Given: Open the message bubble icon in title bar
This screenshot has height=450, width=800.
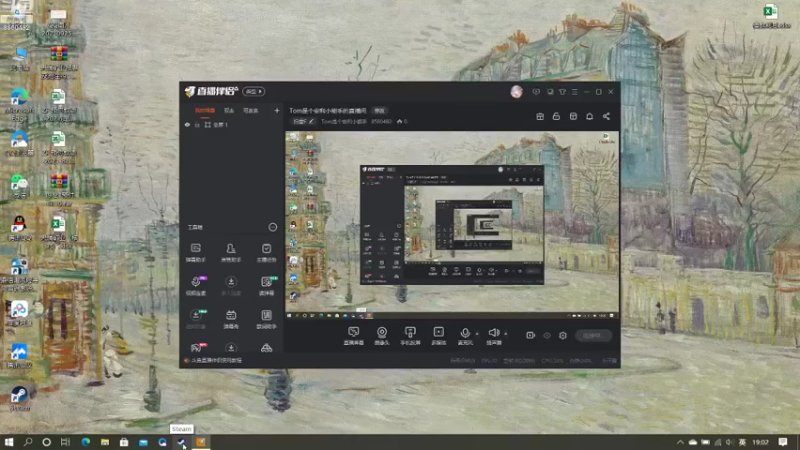Looking at the screenshot, I should [536, 92].
